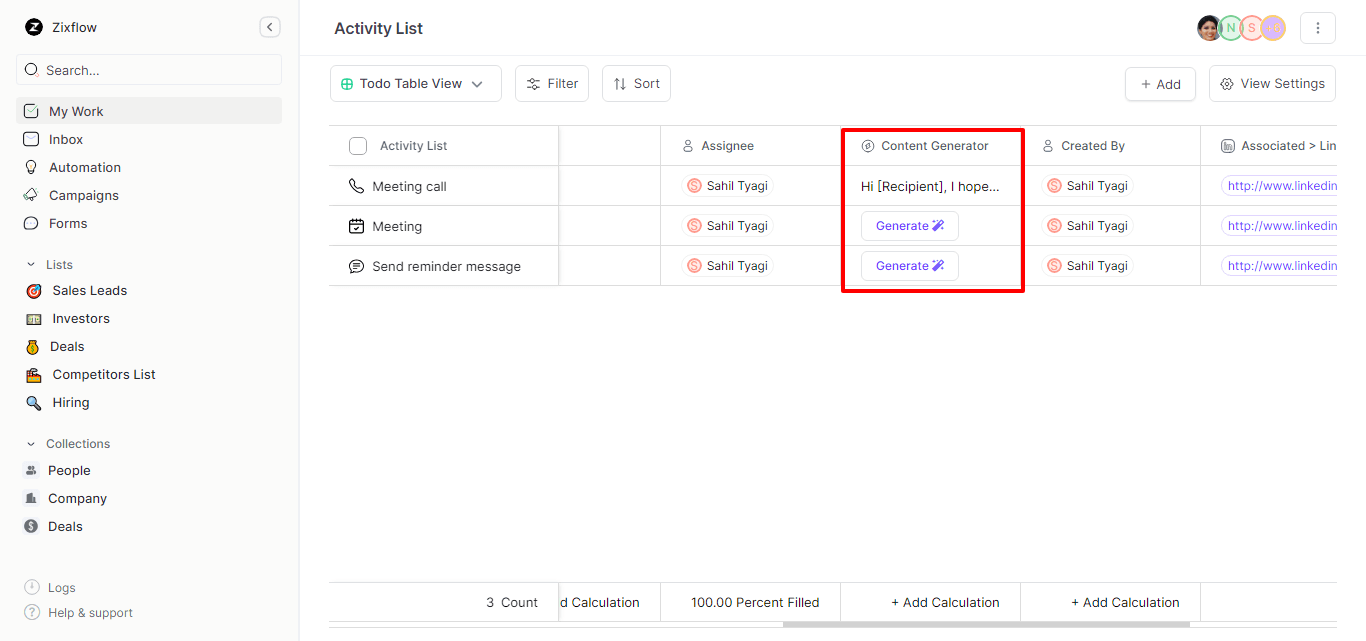
Task: Open the three-dot options menu top right
Action: click(x=1318, y=27)
